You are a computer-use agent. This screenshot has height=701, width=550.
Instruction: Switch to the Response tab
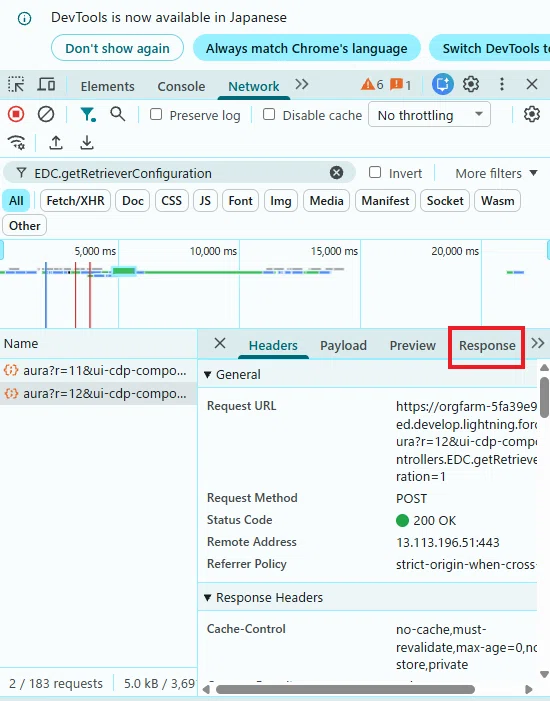487,346
